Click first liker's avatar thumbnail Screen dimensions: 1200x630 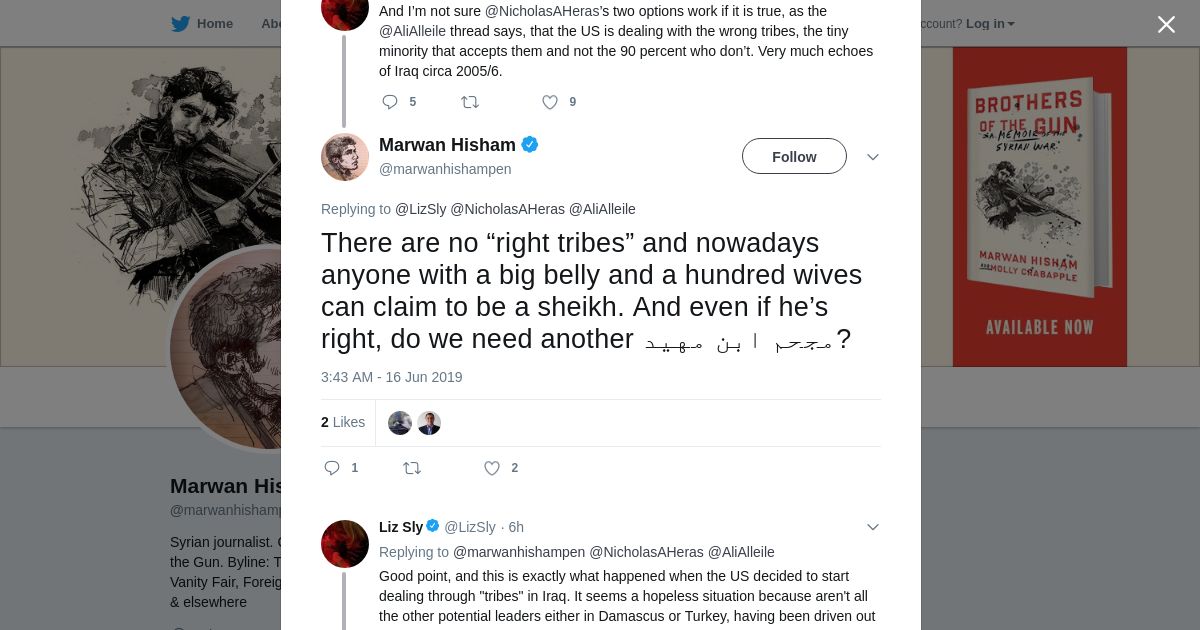click(x=400, y=423)
